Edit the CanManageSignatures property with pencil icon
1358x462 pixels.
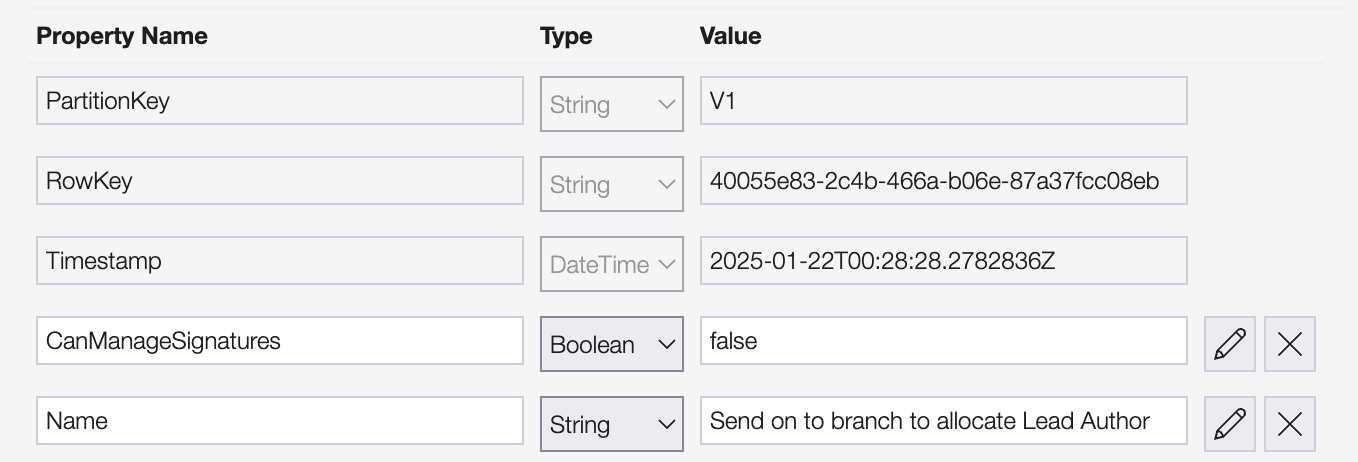[1229, 344]
